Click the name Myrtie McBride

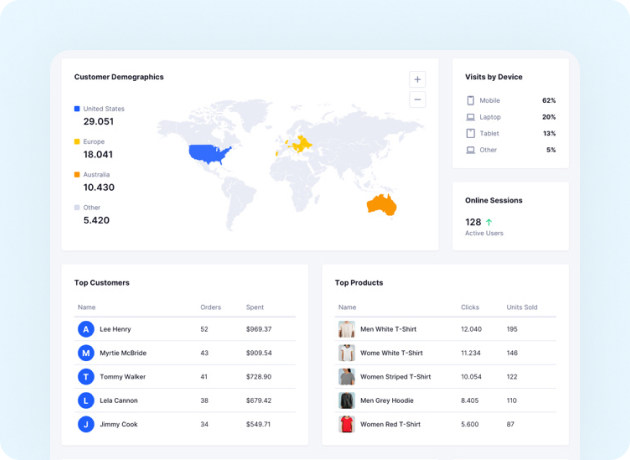point(123,353)
